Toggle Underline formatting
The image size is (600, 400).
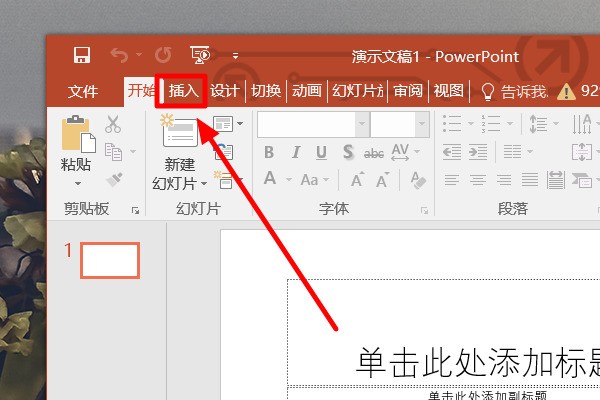point(321,153)
